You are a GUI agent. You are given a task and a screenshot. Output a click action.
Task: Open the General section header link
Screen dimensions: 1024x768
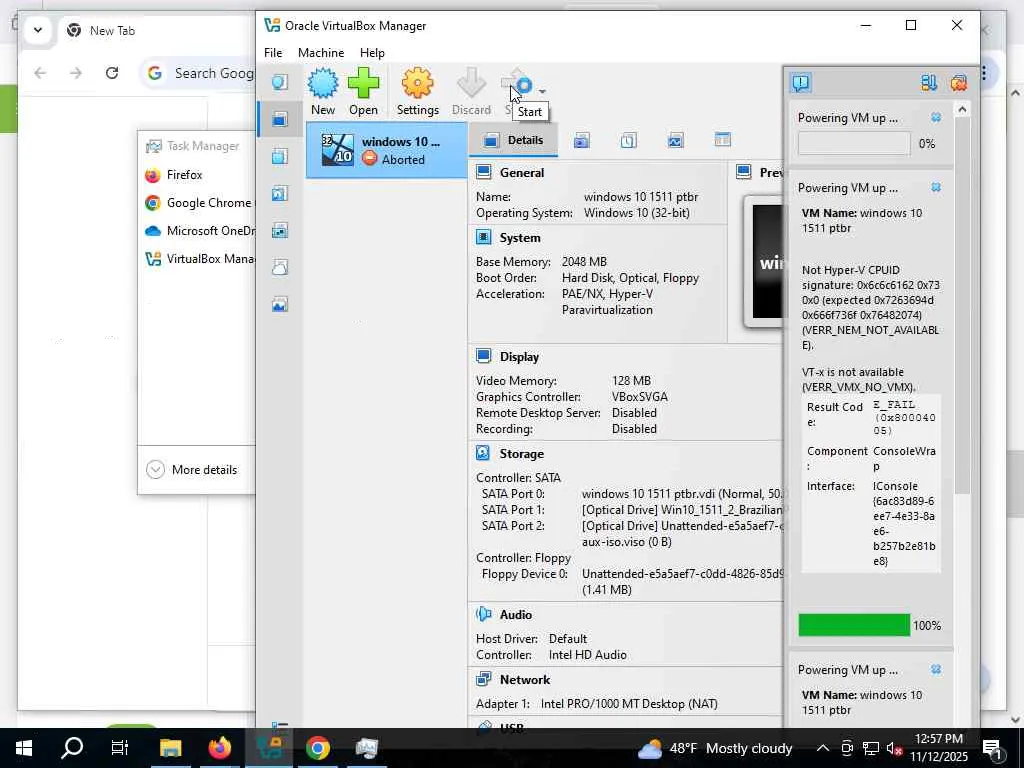click(522, 172)
